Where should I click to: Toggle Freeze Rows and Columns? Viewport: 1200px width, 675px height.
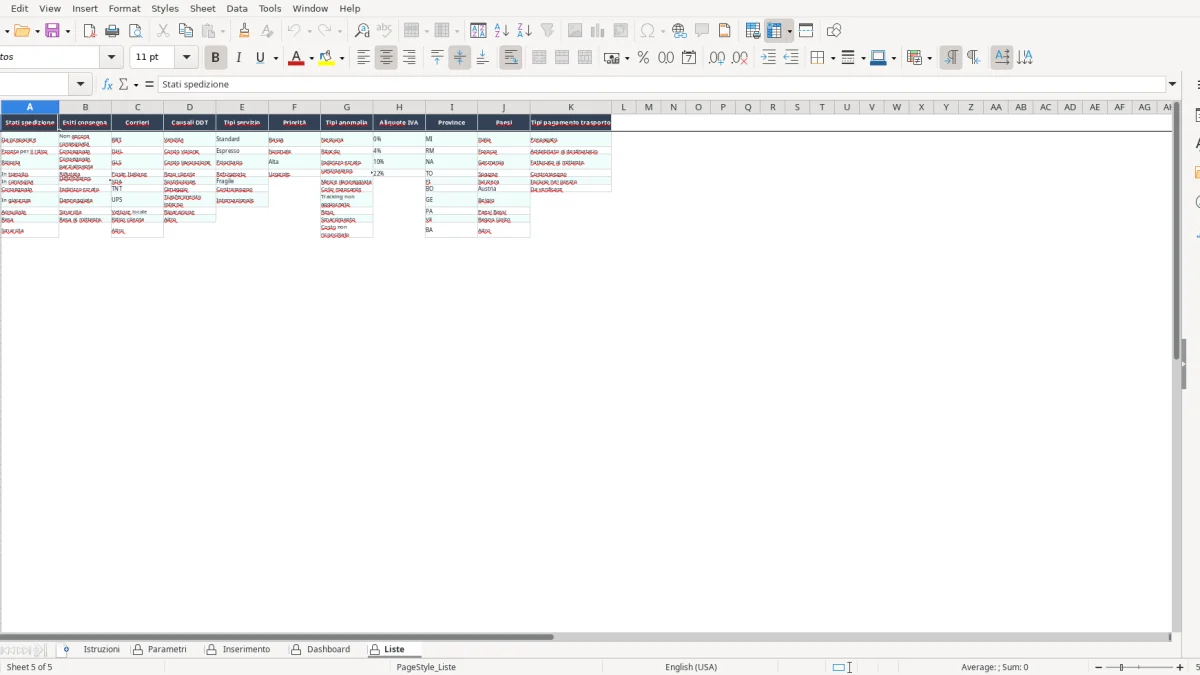tap(775, 31)
